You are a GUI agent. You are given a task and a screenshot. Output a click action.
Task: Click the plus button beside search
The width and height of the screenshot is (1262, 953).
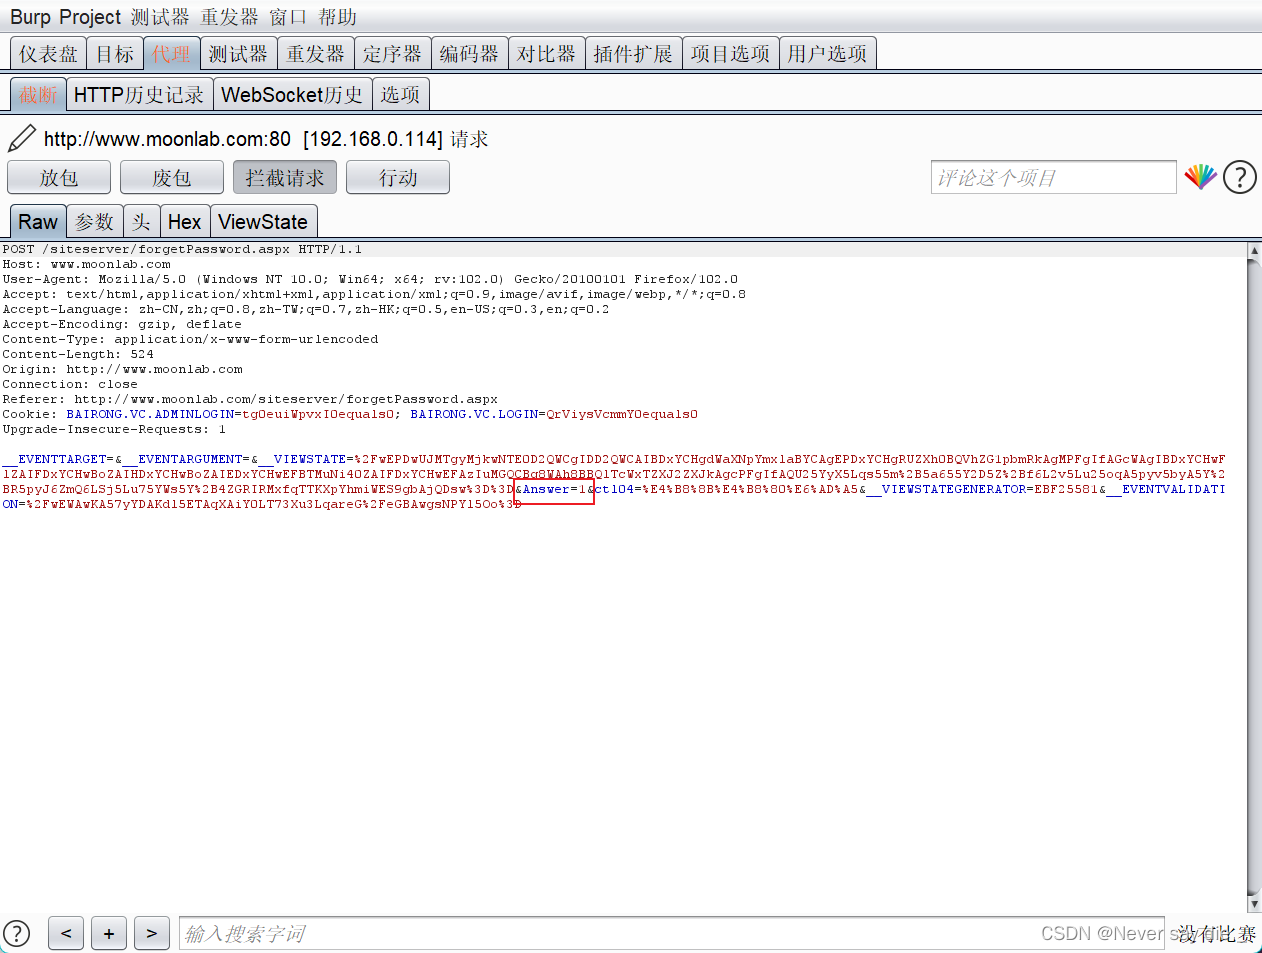[x=109, y=933]
